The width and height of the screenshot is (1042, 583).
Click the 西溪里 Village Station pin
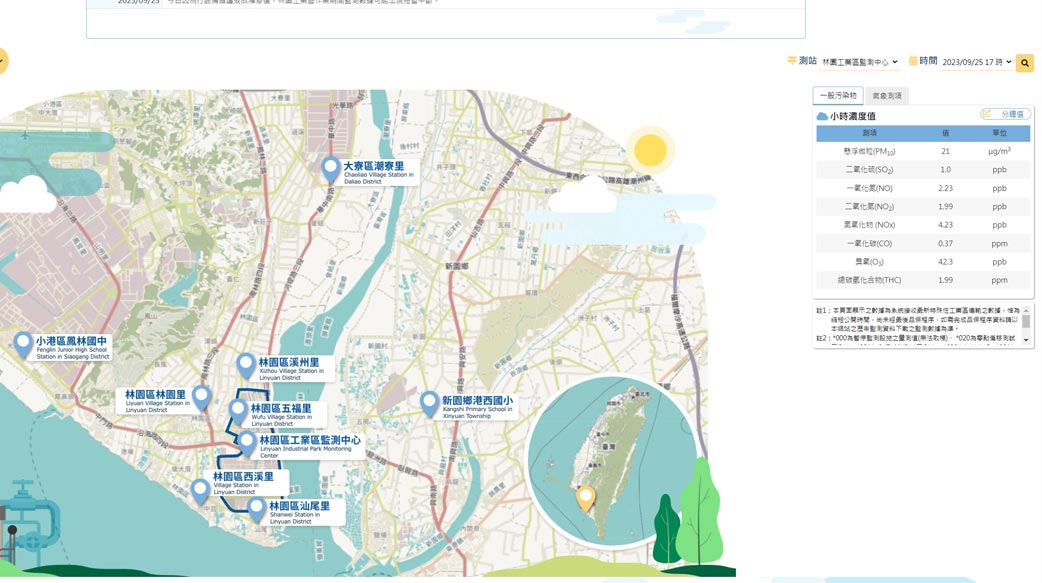coord(200,490)
